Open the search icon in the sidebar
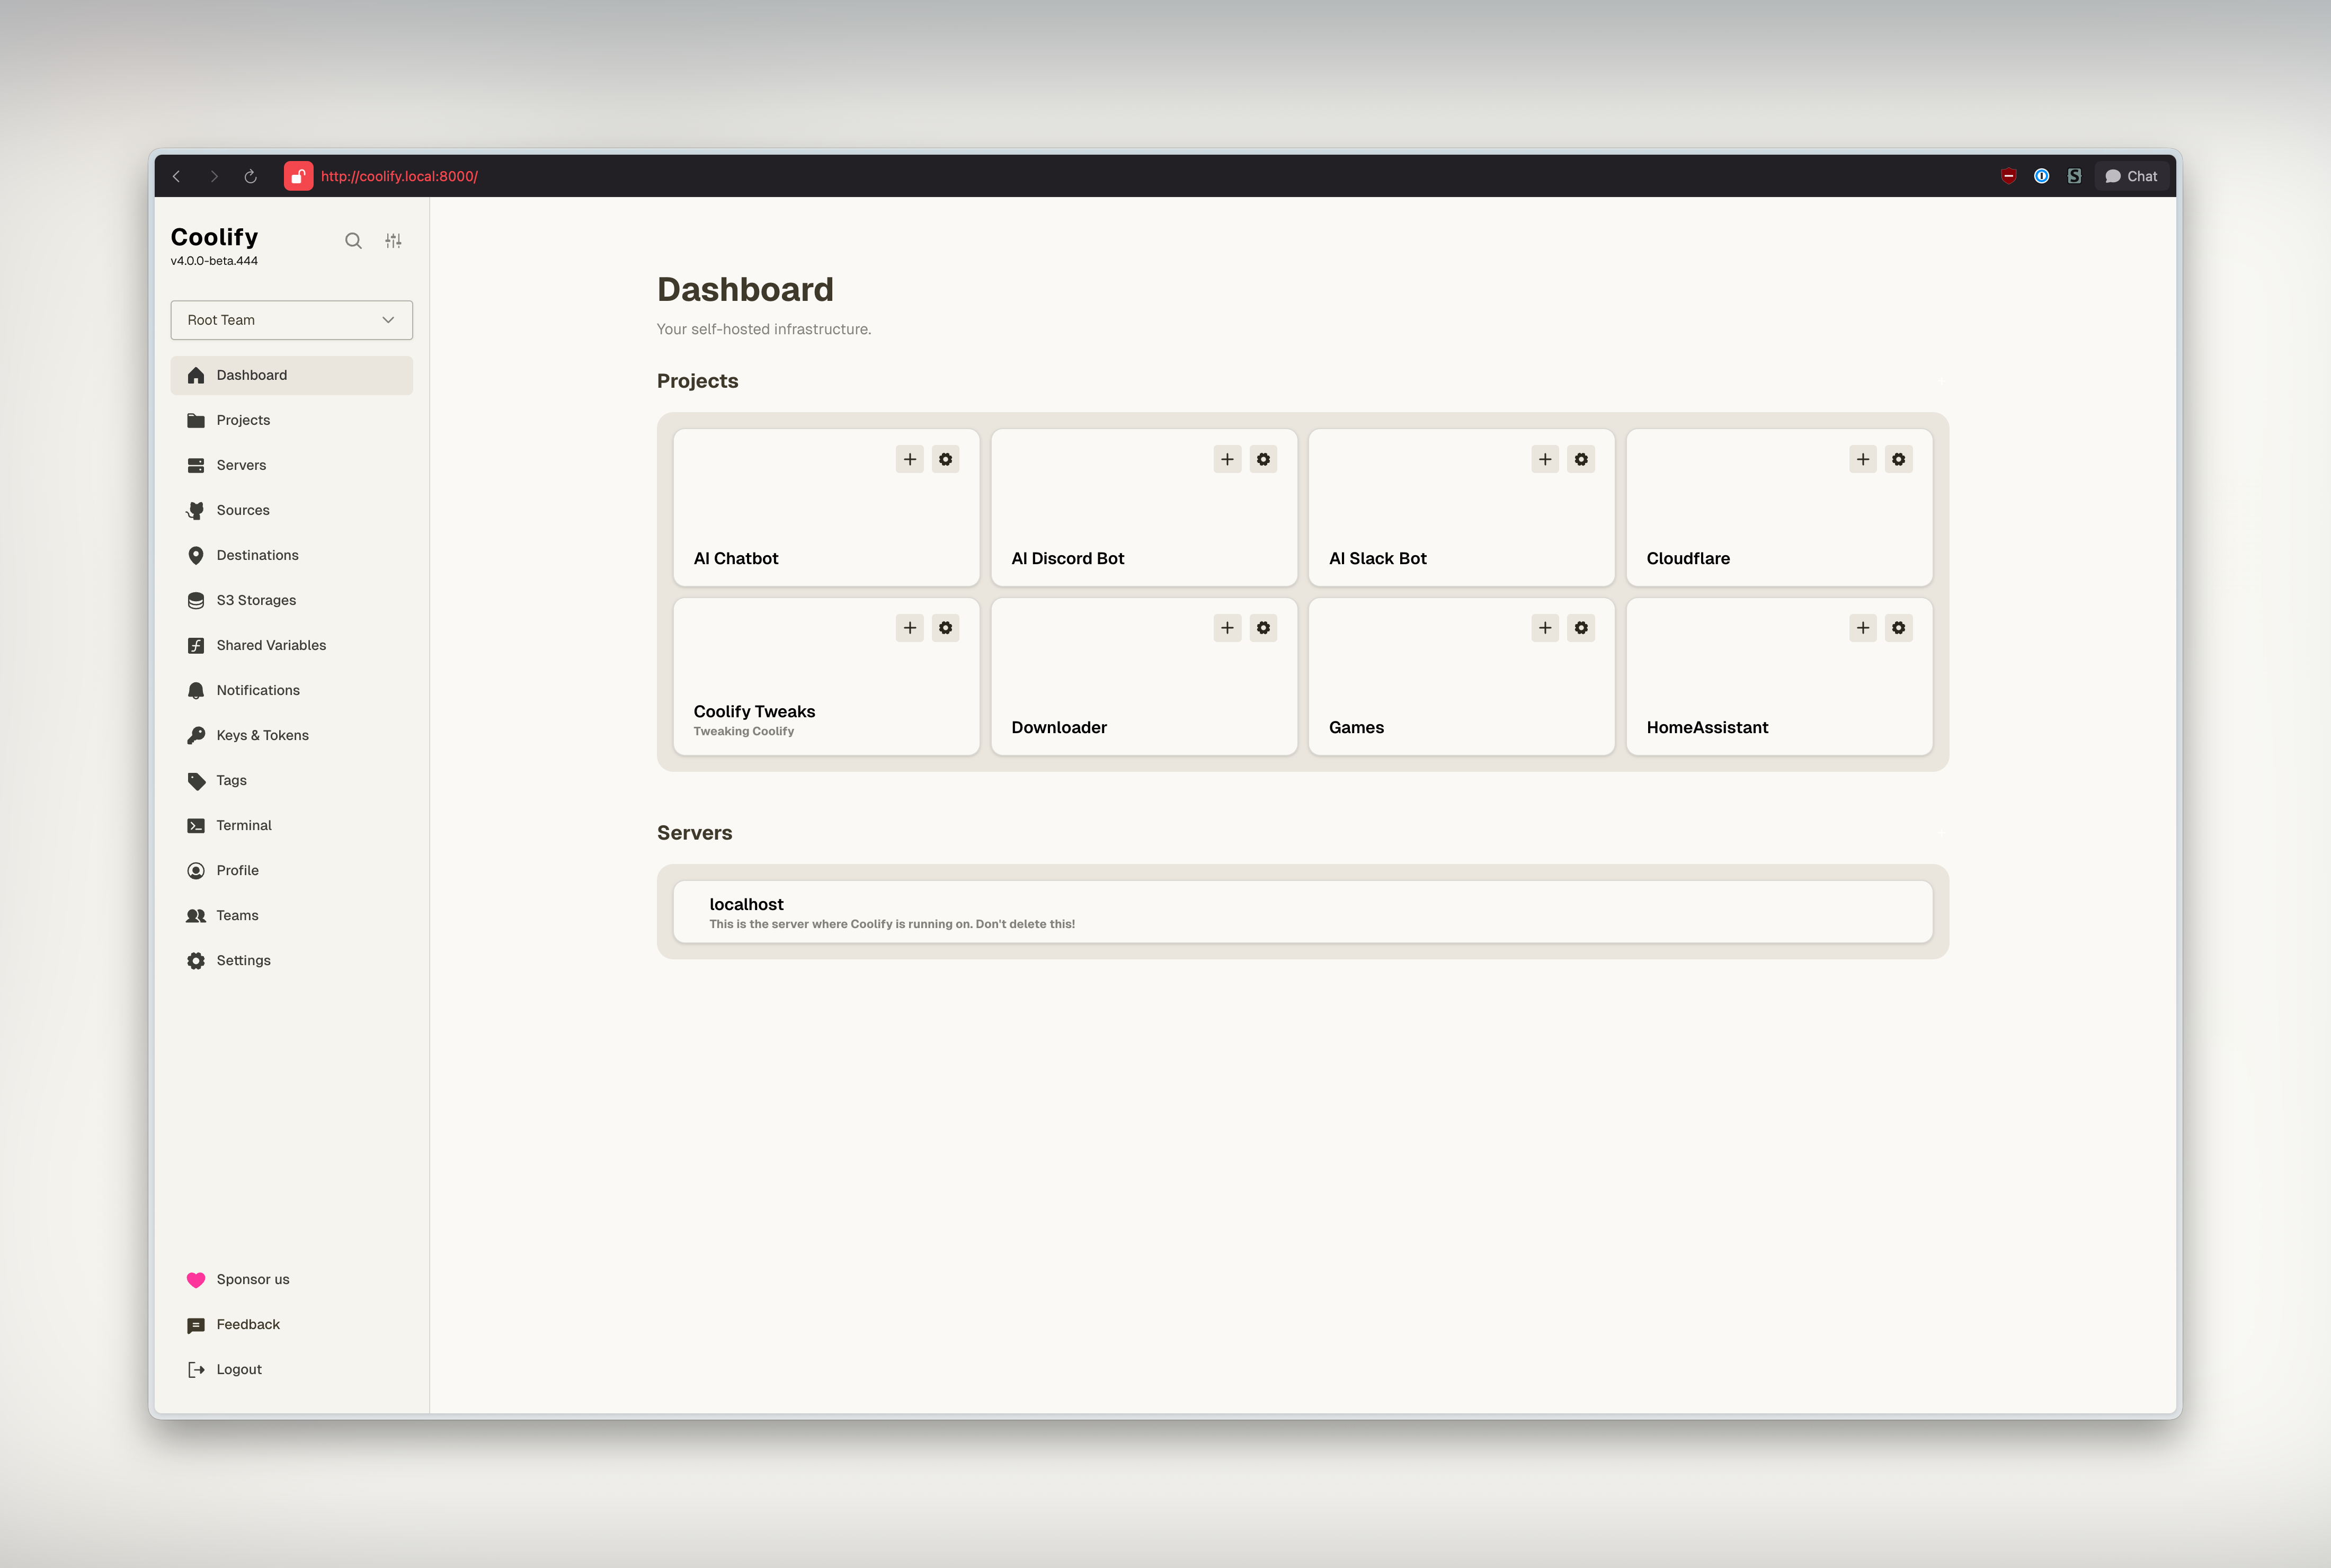 (354, 241)
